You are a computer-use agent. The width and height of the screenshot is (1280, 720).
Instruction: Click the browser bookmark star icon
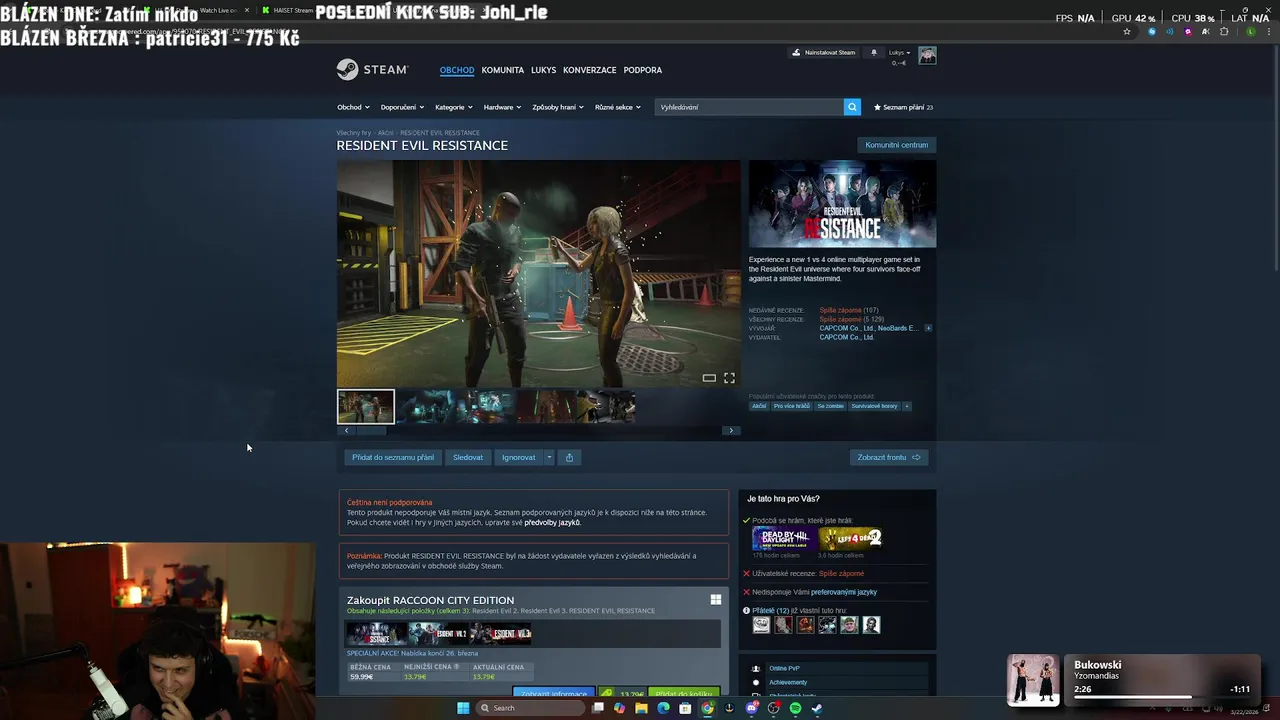1127,32
